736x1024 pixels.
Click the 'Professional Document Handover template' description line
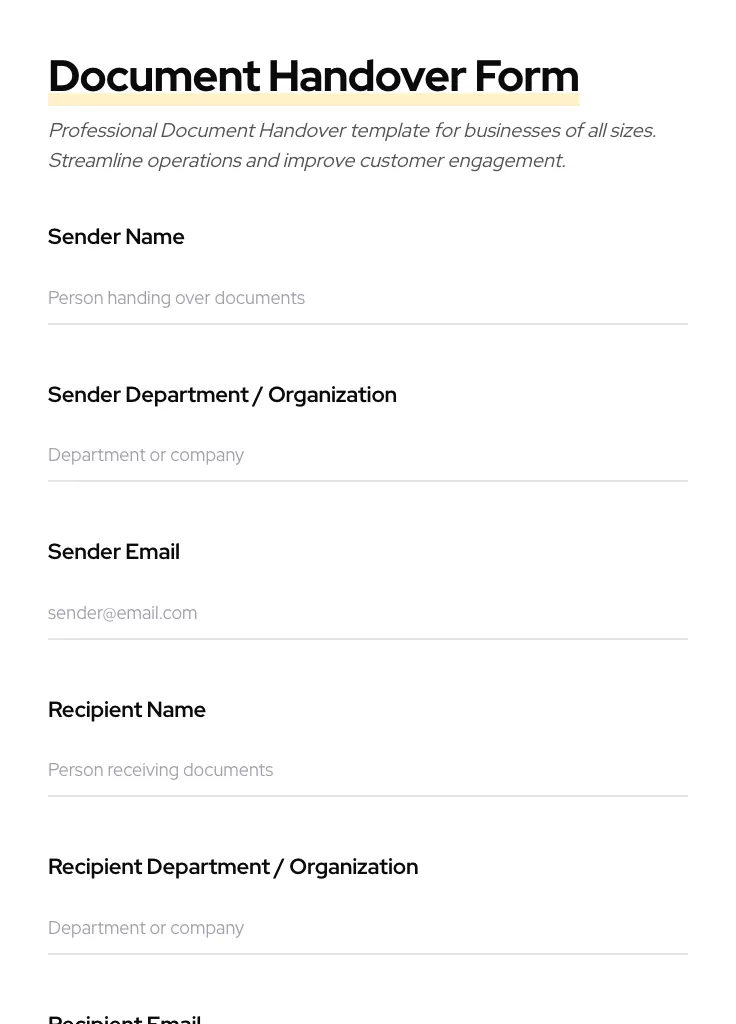(352, 131)
